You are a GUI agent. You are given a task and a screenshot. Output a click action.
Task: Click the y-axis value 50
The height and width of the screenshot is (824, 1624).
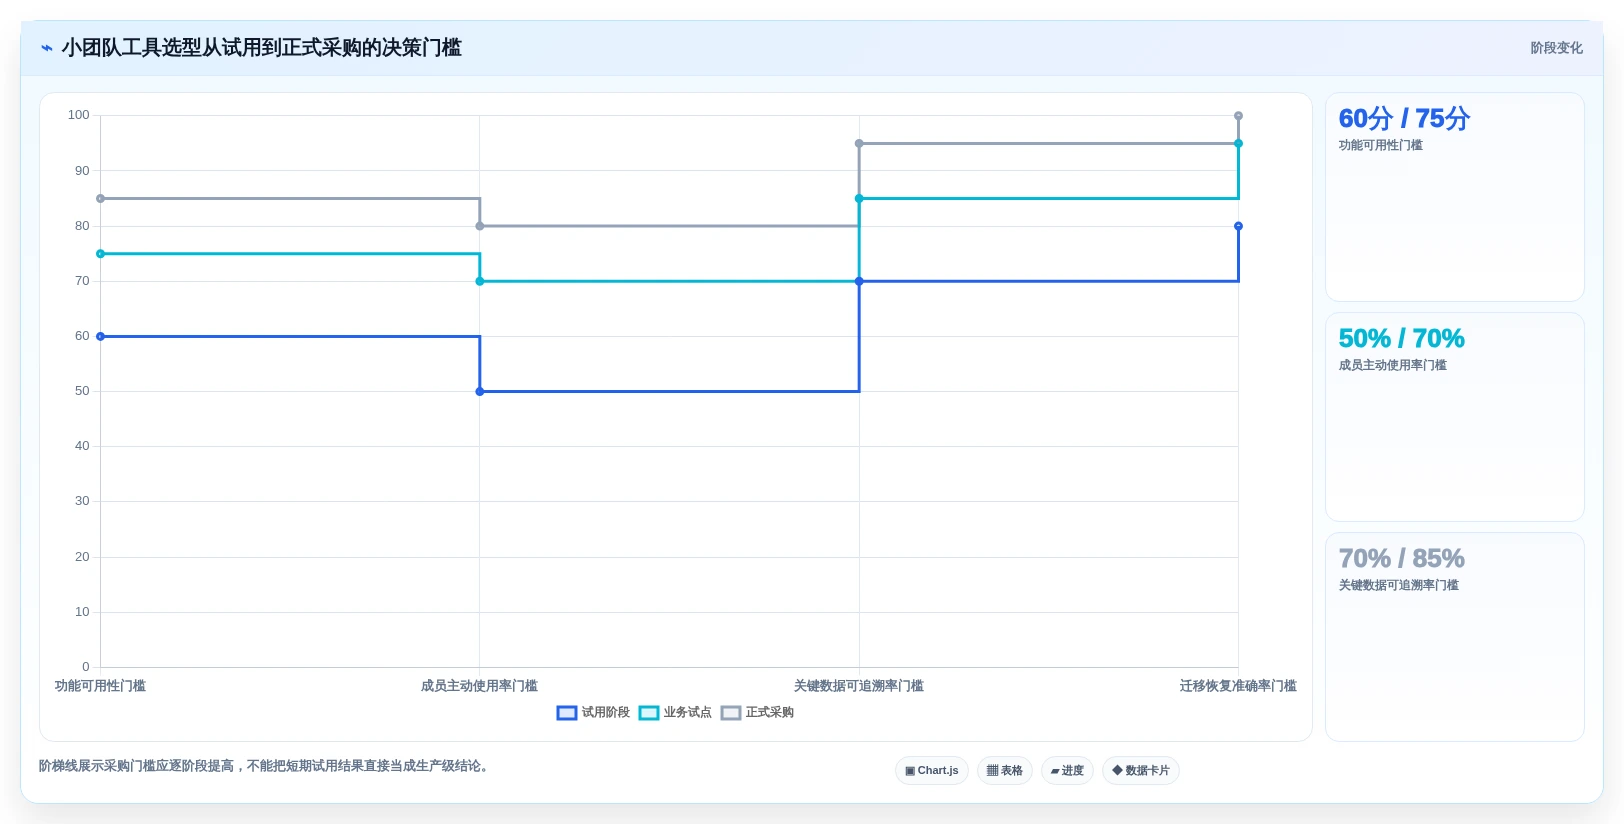click(x=82, y=391)
